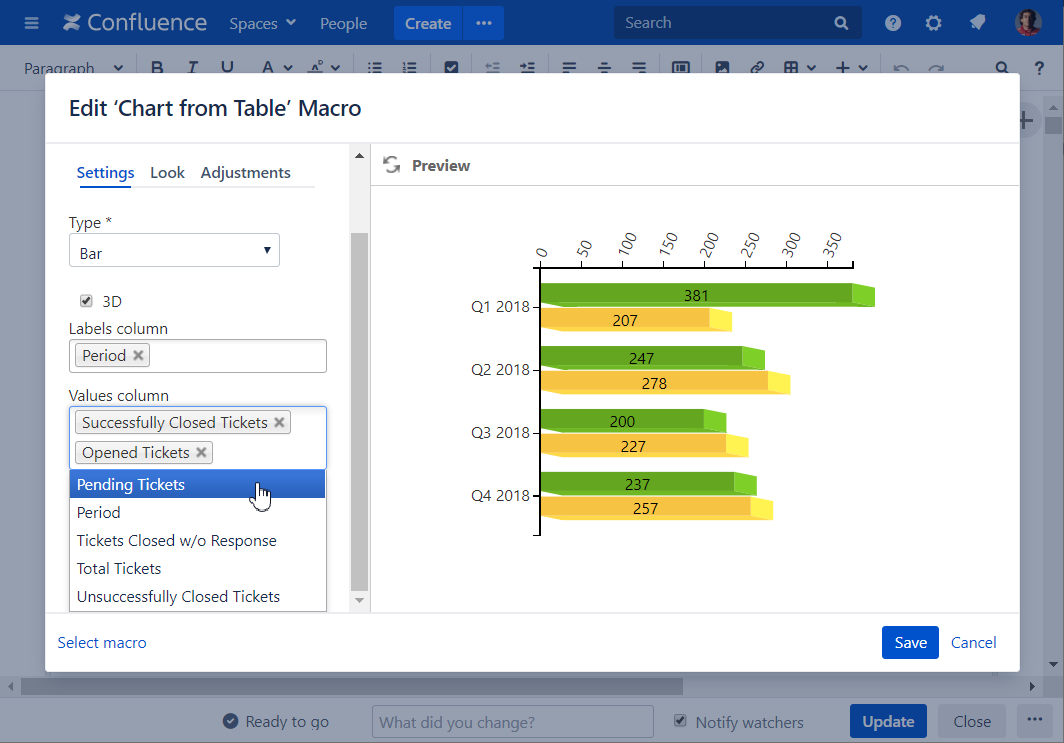1064x743 pixels.
Task: Open the notifications icon in header
Action: click(x=978, y=23)
